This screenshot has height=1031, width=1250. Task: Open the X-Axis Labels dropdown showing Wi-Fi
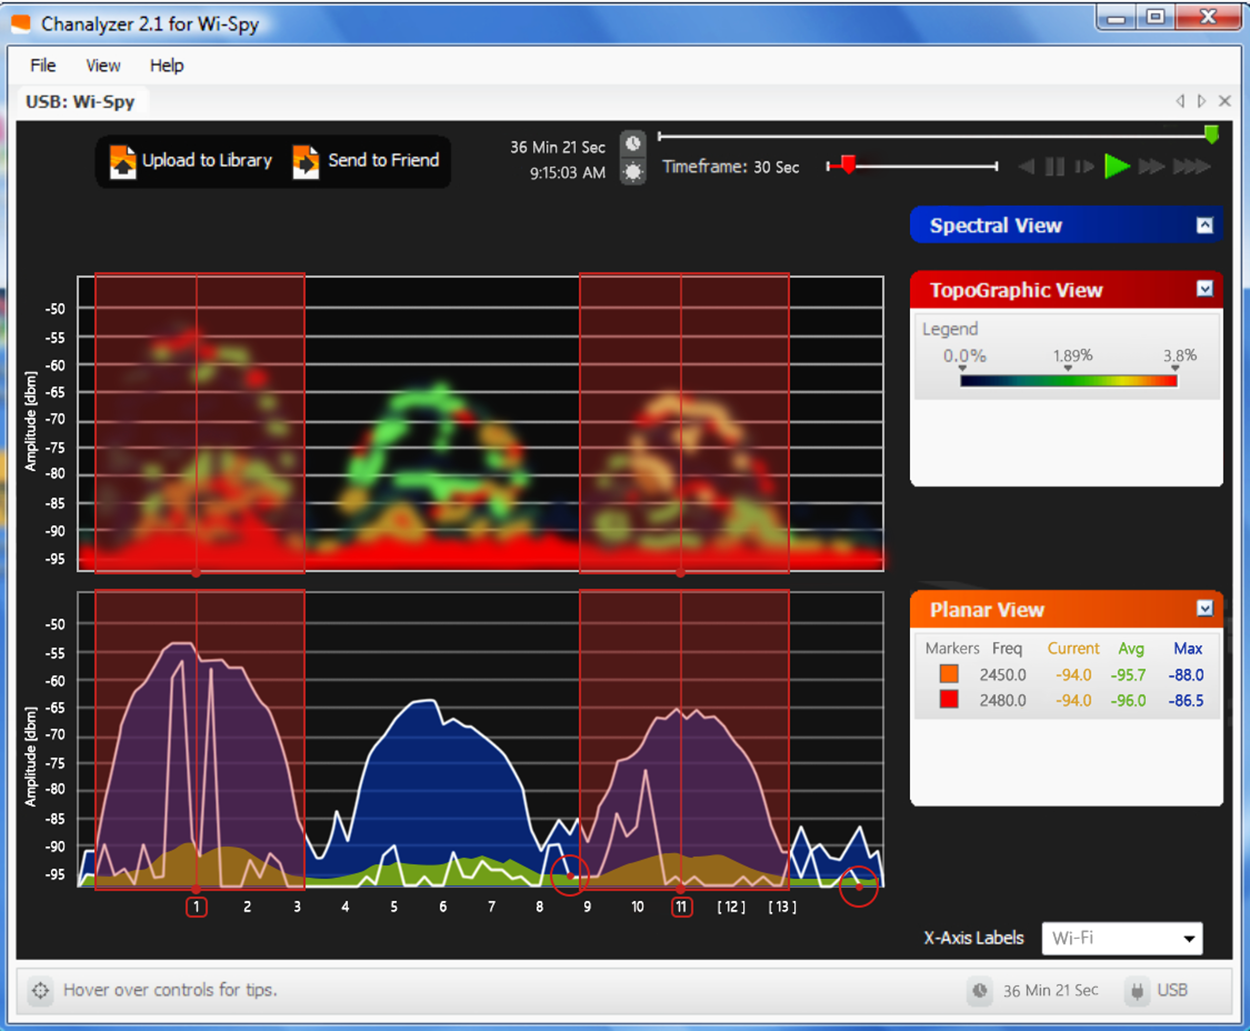(x=1121, y=938)
